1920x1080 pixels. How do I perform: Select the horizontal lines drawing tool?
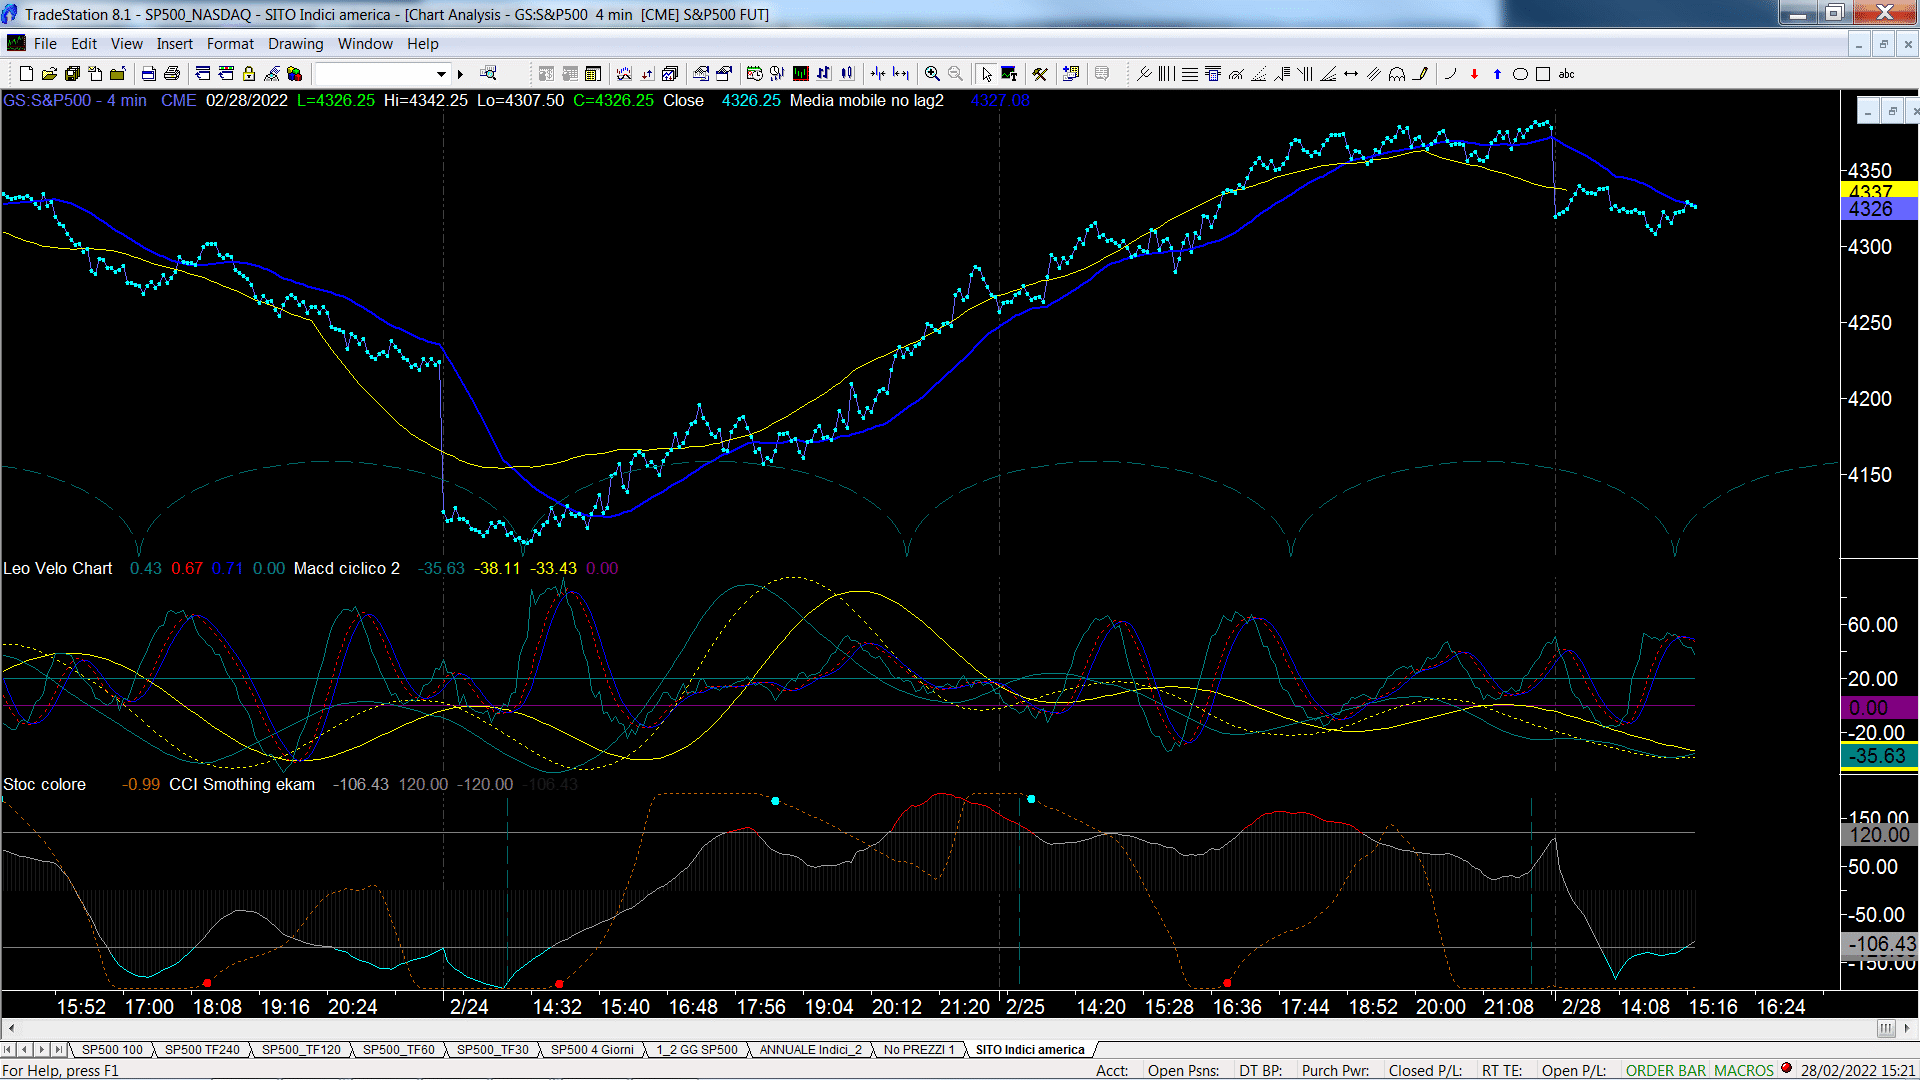click(1190, 74)
